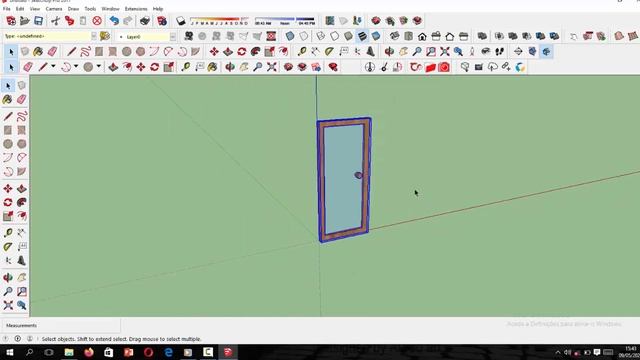Image resolution: width=640 pixels, height=360 pixels.
Task: Open the Layer0 layer dropdown
Action: (173, 37)
